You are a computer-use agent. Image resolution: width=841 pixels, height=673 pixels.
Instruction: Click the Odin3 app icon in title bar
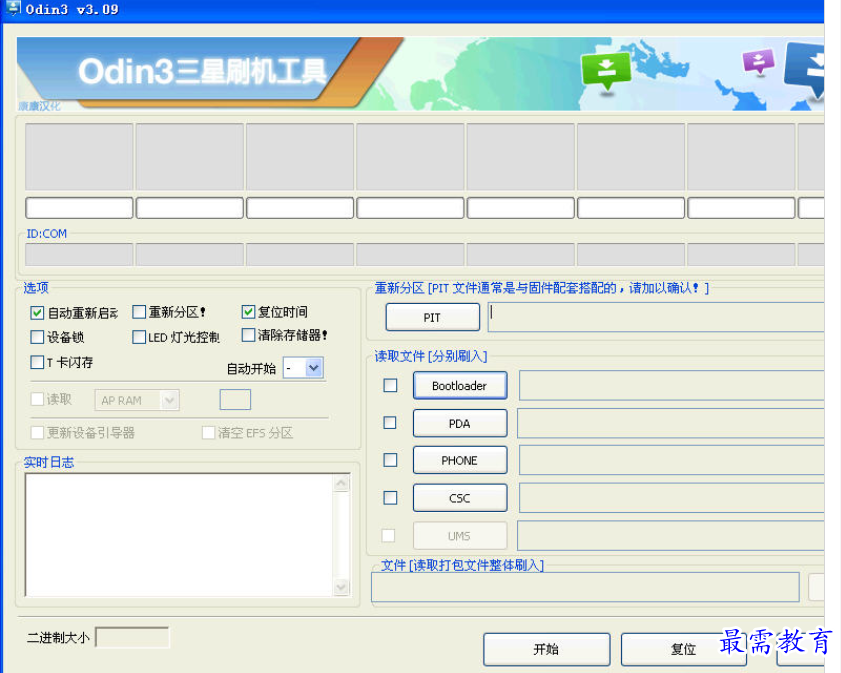[13, 8]
